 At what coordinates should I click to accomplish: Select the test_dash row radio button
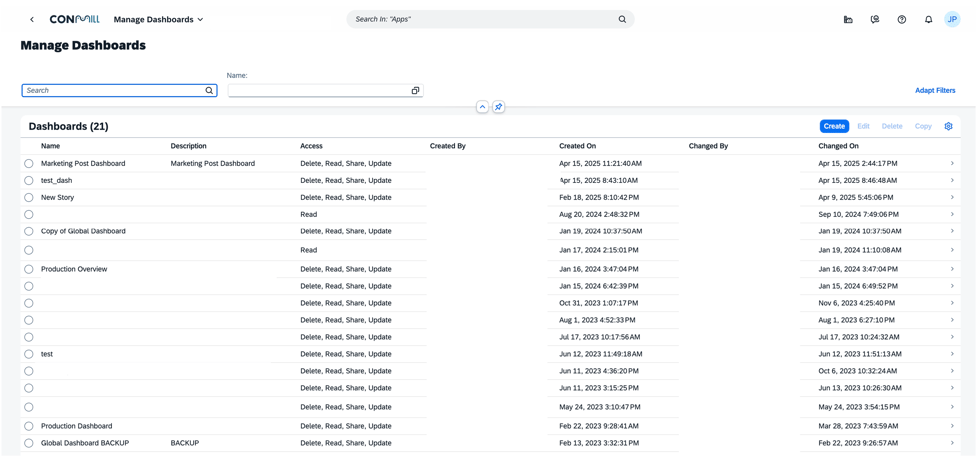coord(29,180)
